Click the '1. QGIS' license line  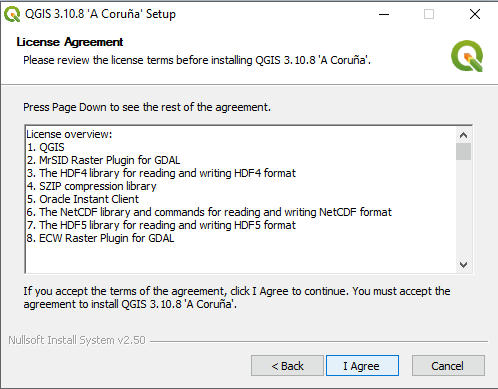(x=46, y=147)
